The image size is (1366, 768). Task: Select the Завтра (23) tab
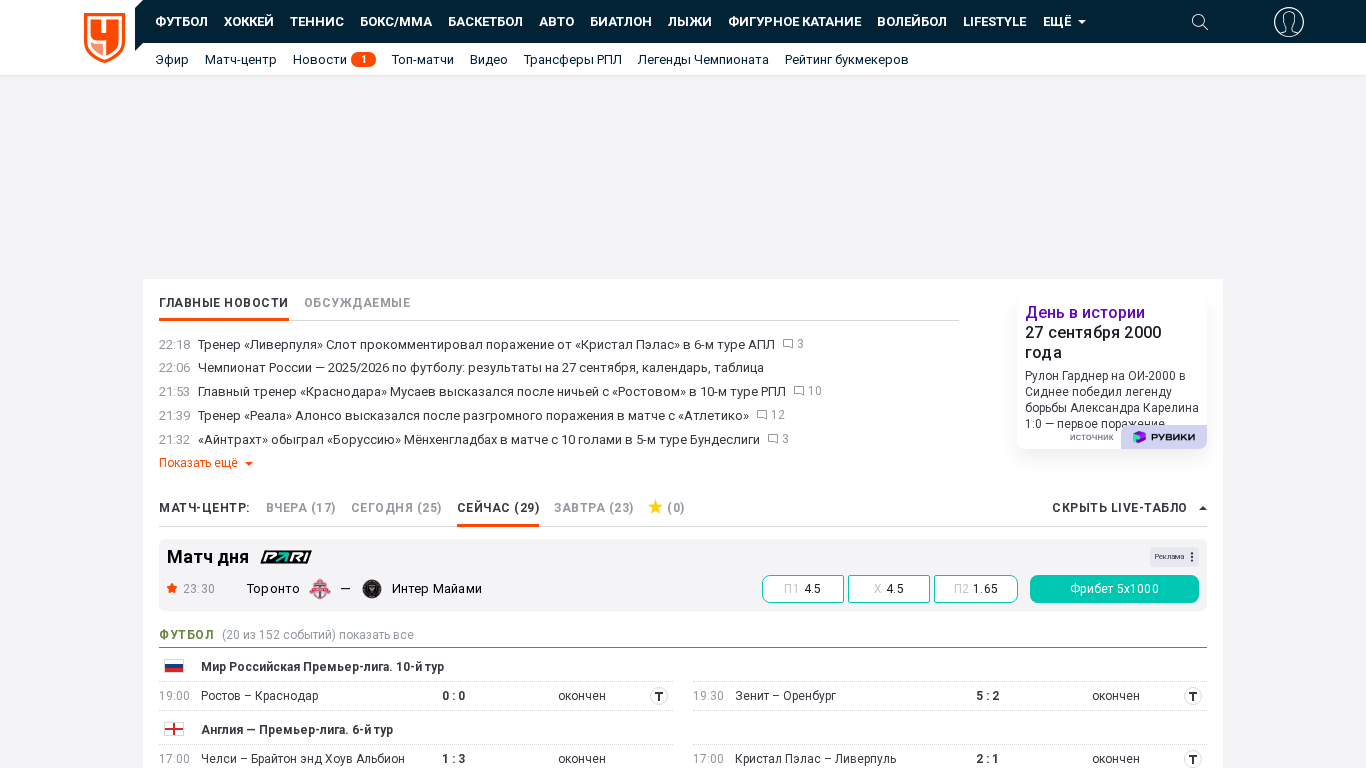pyautogui.click(x=594, y=508)
